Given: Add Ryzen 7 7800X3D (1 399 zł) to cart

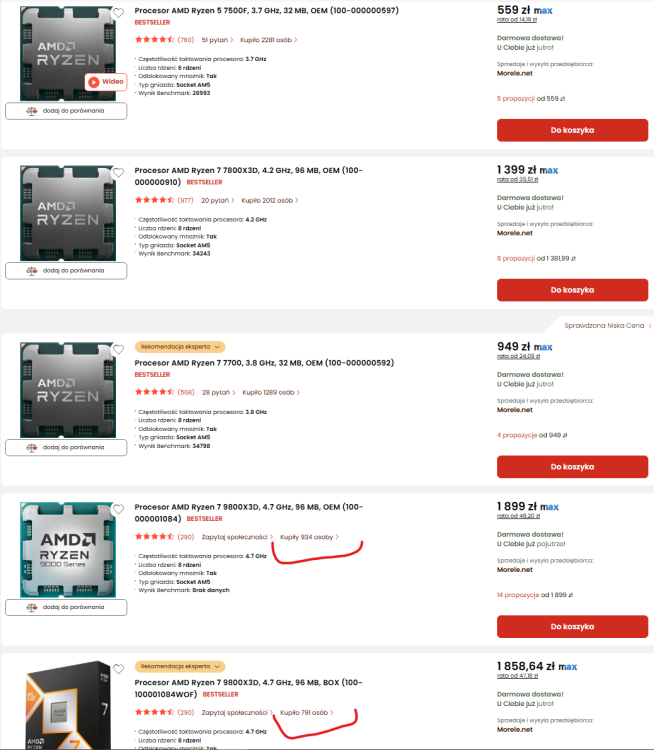Looking at the screenshot, I should pyautogui.click(x=572, y=290).
